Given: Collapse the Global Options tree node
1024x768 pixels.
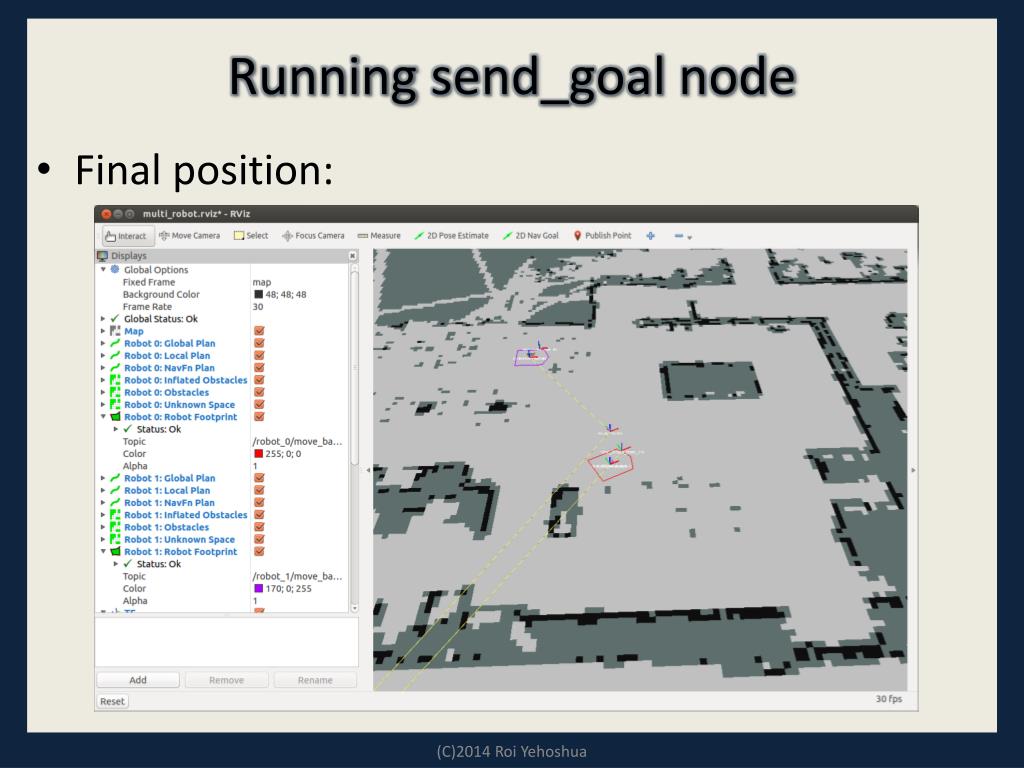Looking at the screenshot, I should point(103,269).
